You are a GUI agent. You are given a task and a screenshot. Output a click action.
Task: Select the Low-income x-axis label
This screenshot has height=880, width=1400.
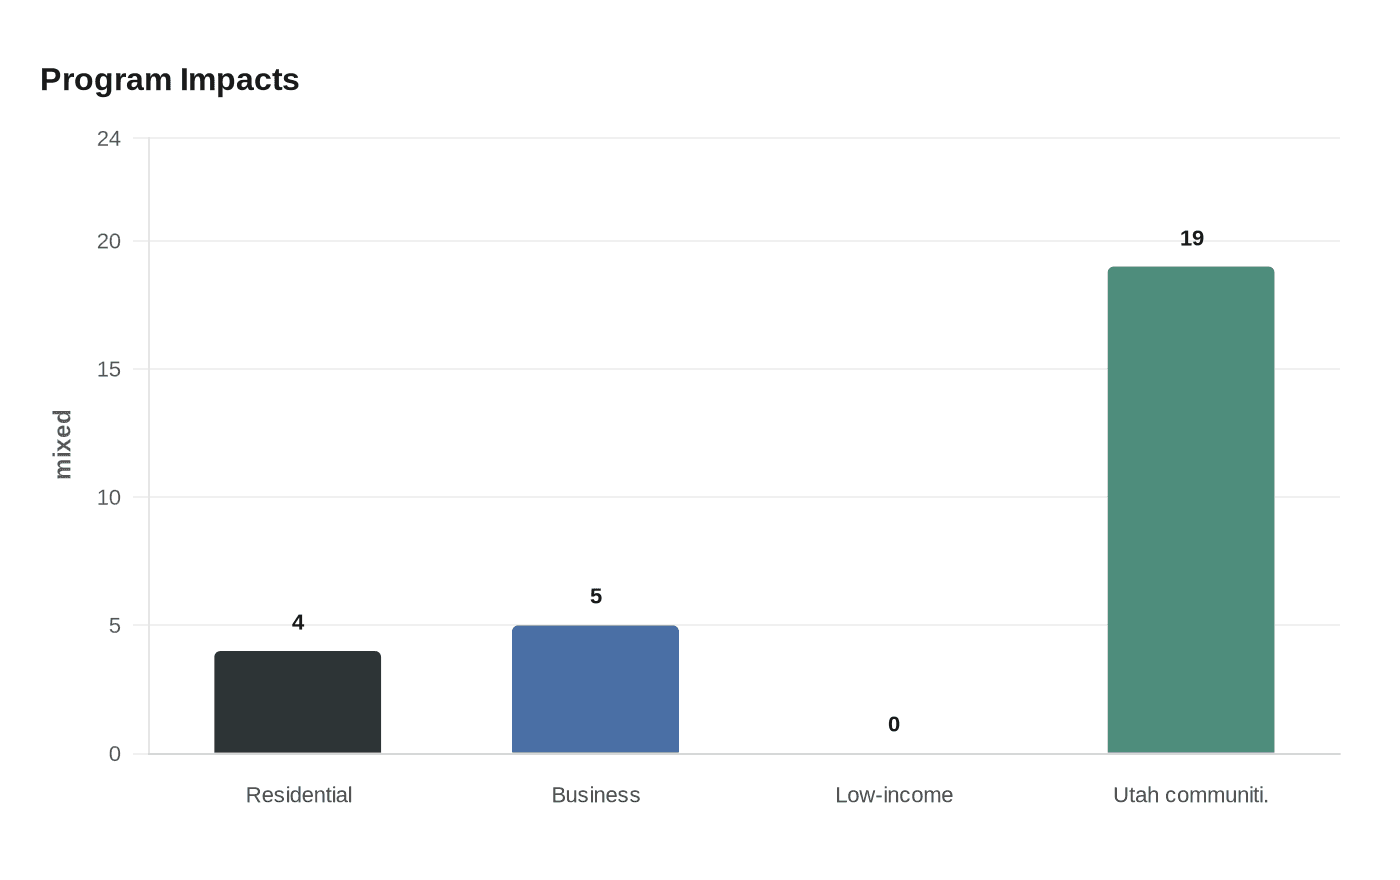893,795
